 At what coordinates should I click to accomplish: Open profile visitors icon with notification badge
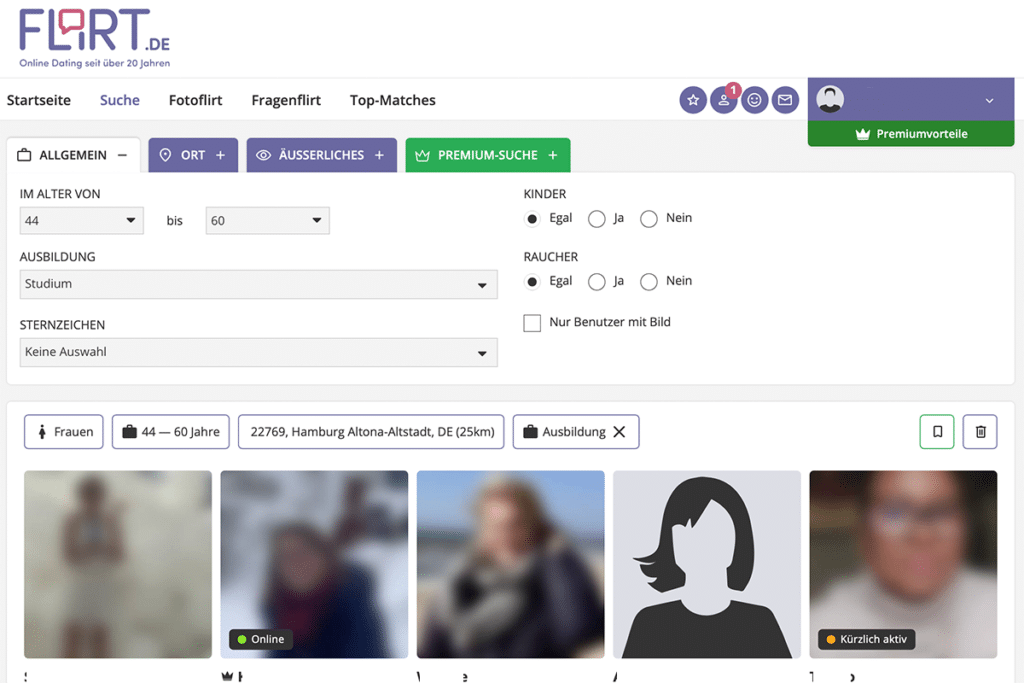click(x=723, y=100)
